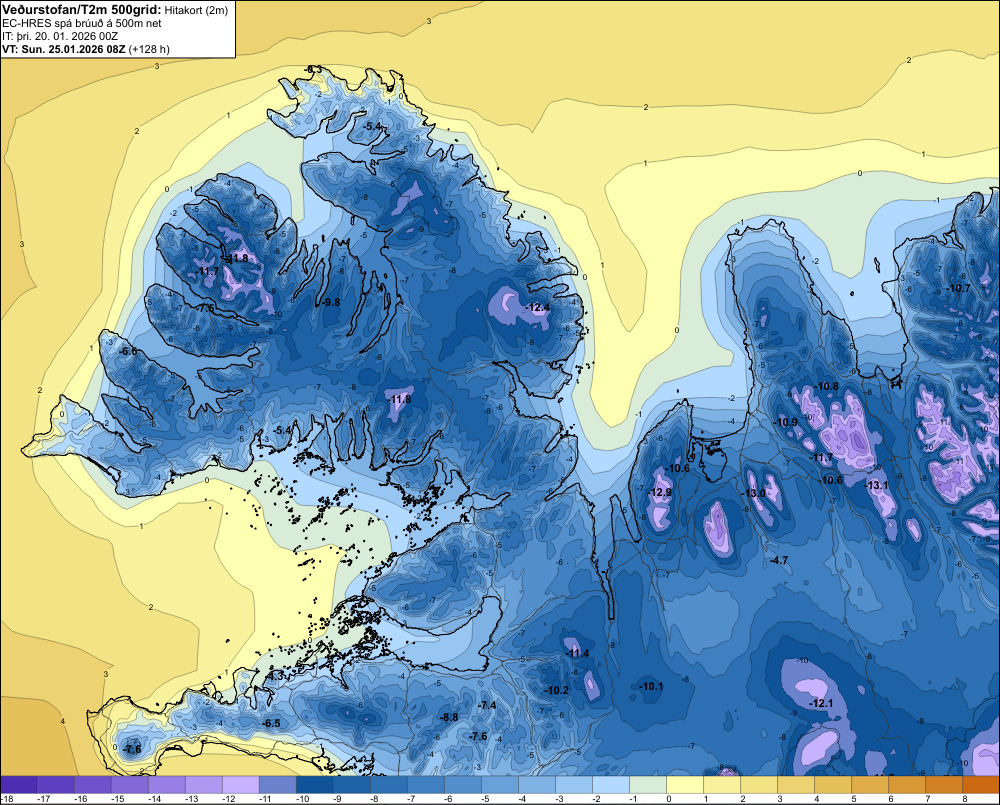Image resolution: width=1000 pixels, height=805 pixels.
Task: Click the 'Hitakort (2m)' header label
Action: pyautogui.click(x=196, y=10)
